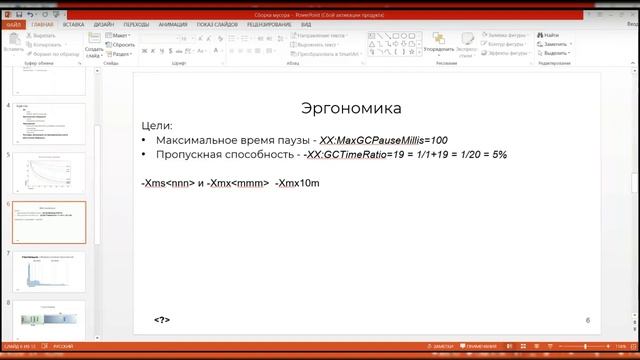Toggle Bold (Ж) formatting
640x360 pixels.
click(x=144, y=51)
